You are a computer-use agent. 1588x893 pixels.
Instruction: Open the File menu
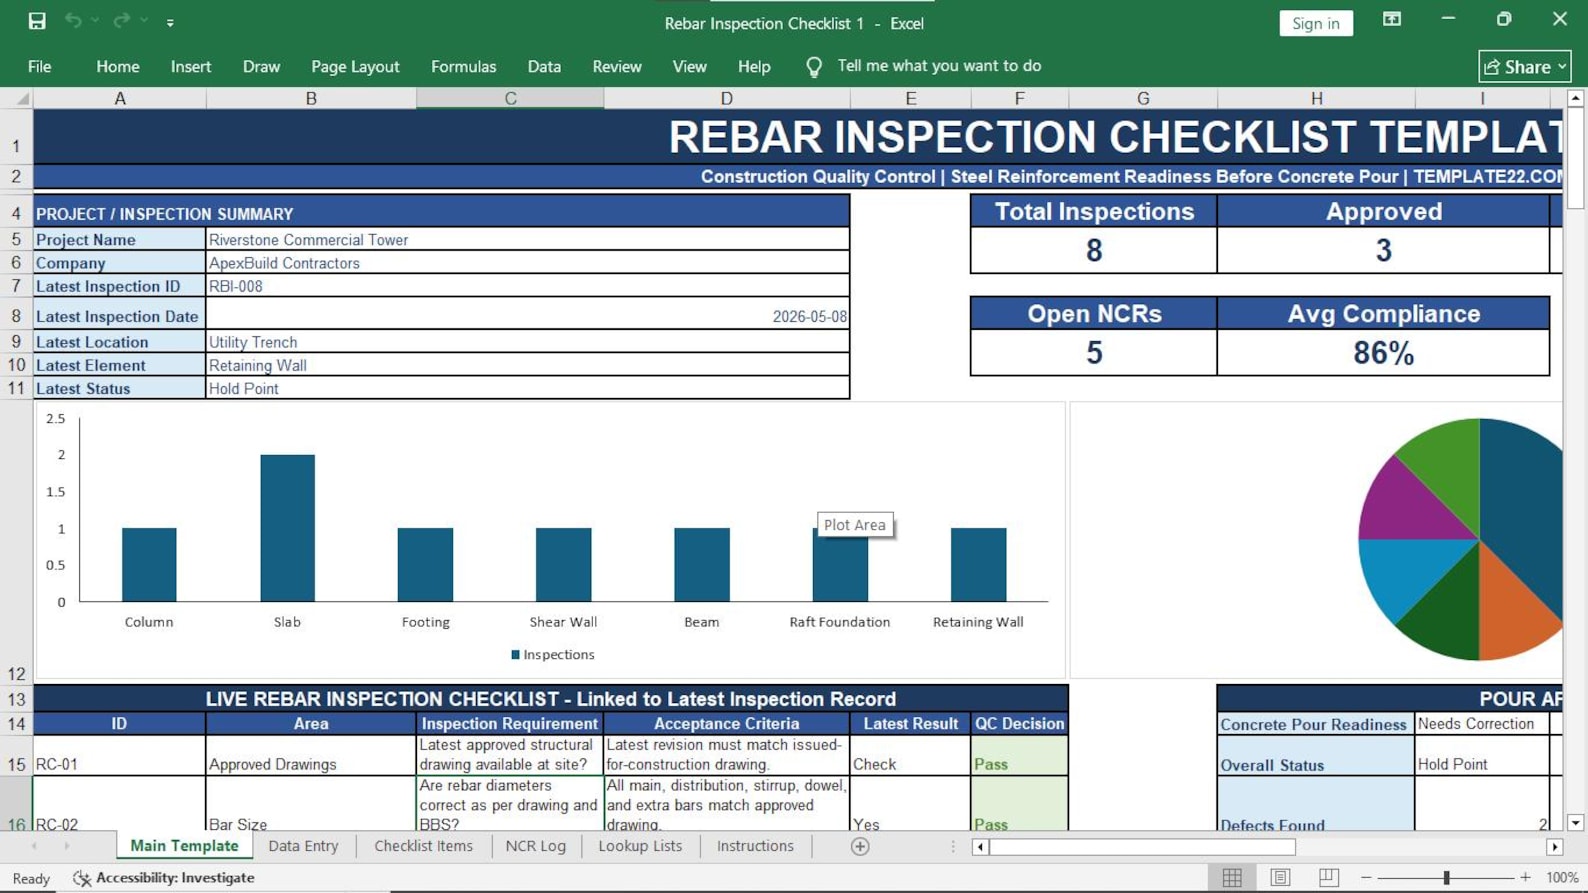tap(40, 66)
